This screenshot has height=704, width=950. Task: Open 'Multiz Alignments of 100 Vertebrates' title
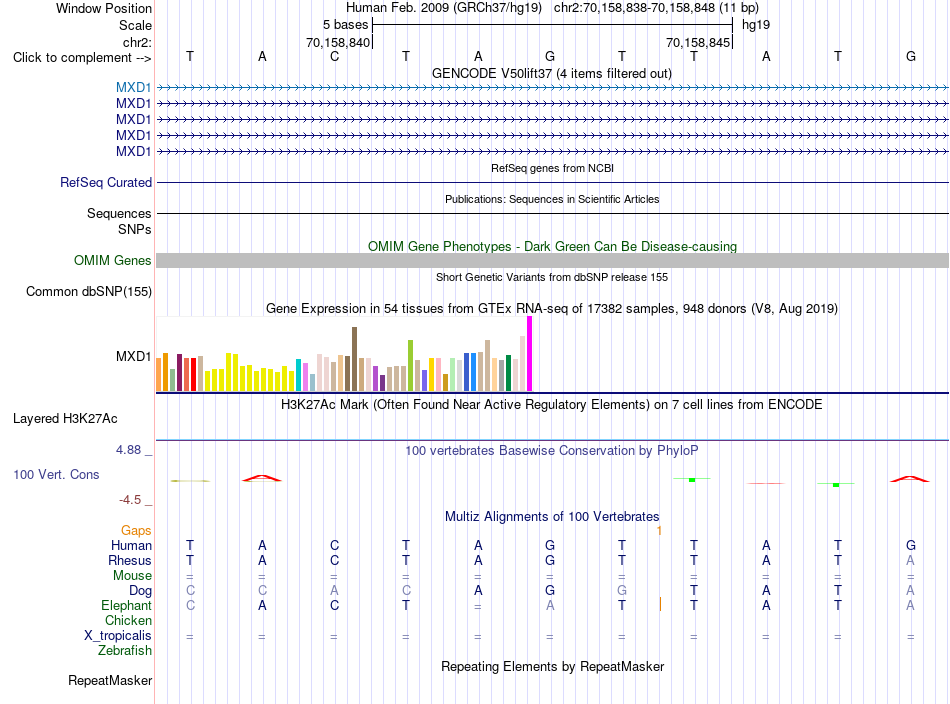click(552, 517)
